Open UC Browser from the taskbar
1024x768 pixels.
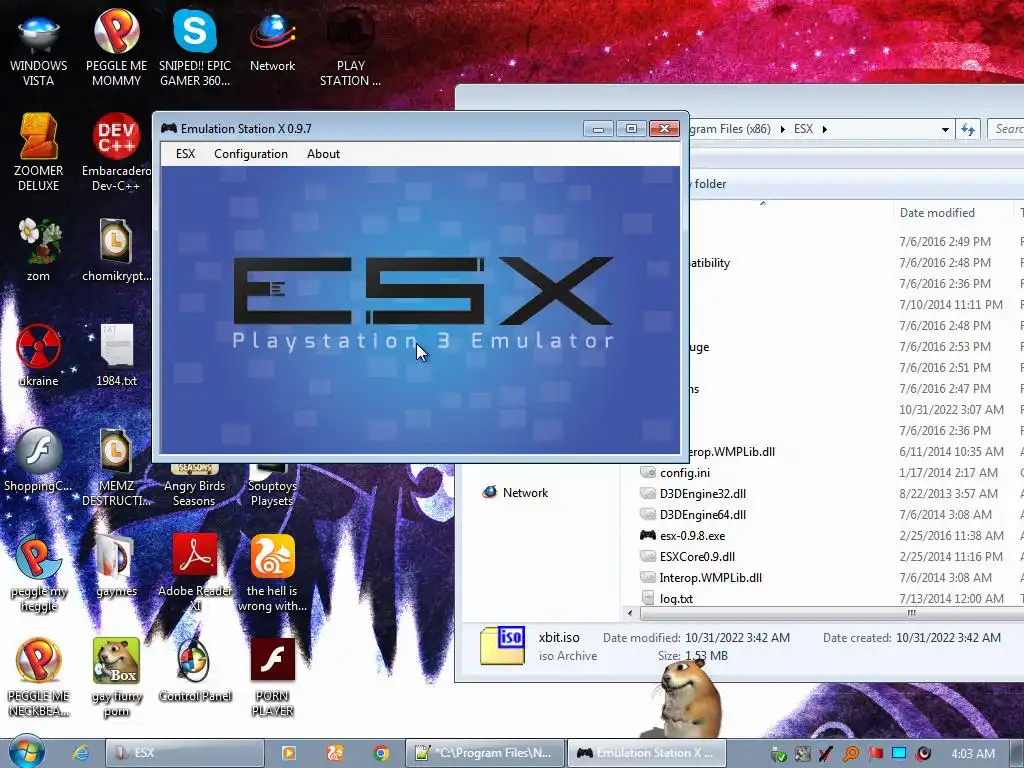tap(335, 753)
